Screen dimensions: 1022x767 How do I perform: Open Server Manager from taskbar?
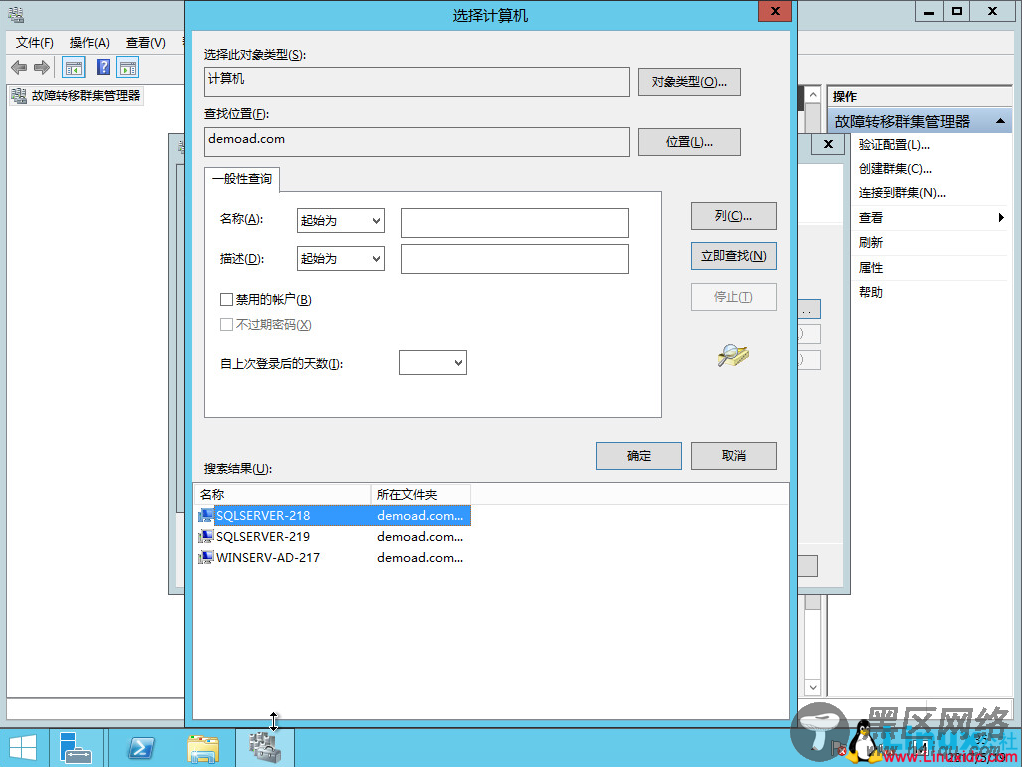76,747
